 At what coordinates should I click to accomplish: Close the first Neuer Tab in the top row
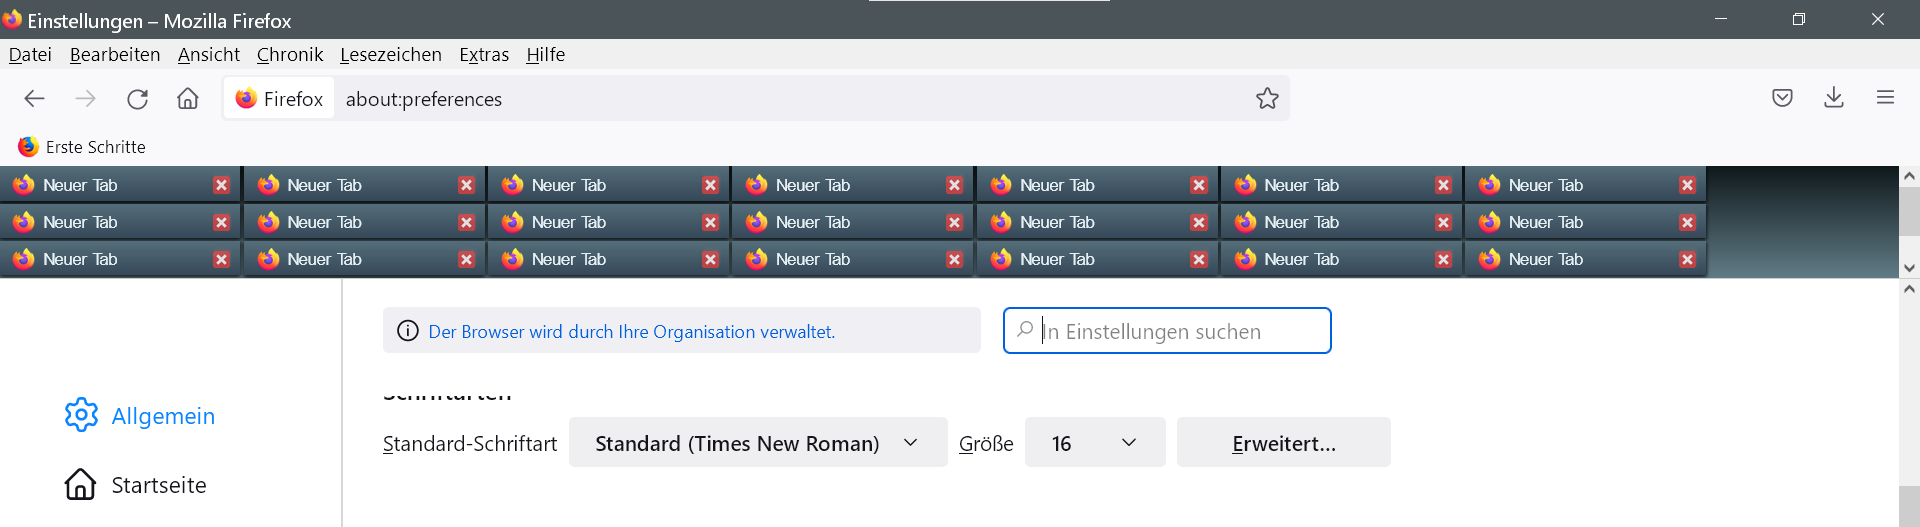click(221, 185)
